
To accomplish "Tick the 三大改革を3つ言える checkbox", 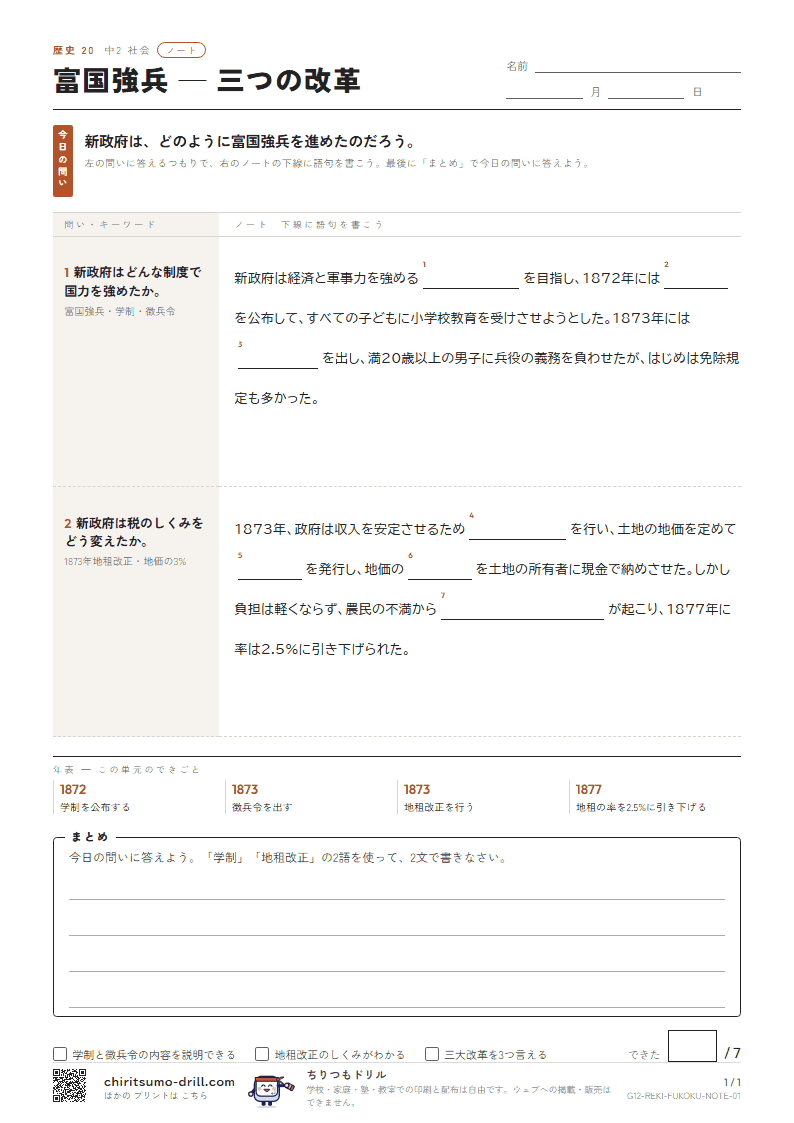I will pyautogui.click(x=432, y=1054).
